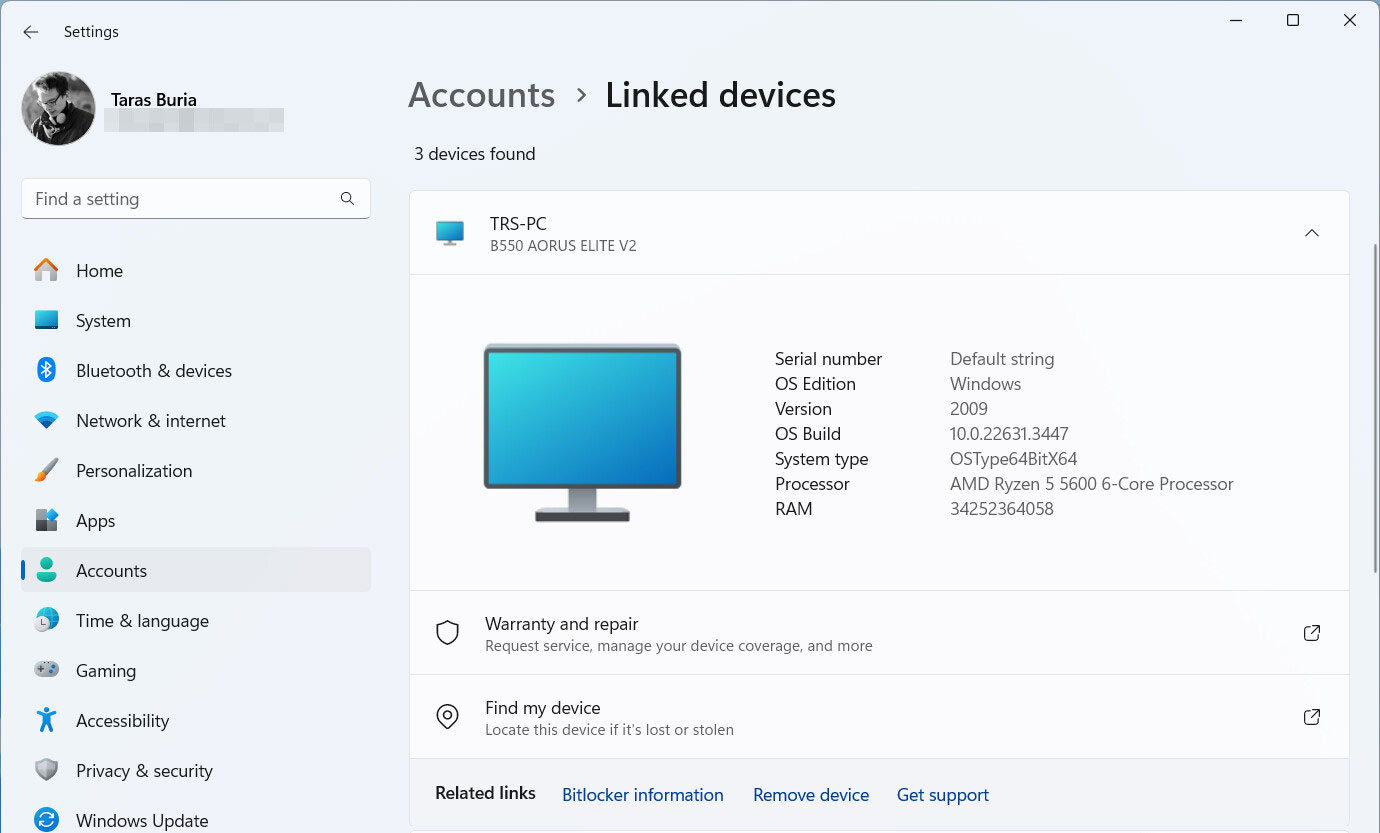
Task: Click the Version value 2009
Action: [x=969, y=409]
